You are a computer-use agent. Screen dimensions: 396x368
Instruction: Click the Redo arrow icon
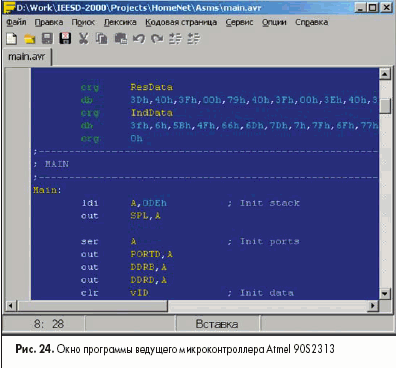coord(157,39)
